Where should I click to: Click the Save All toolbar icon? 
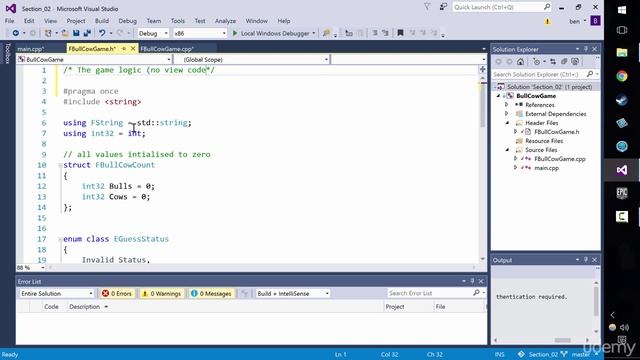pos(87,33)
